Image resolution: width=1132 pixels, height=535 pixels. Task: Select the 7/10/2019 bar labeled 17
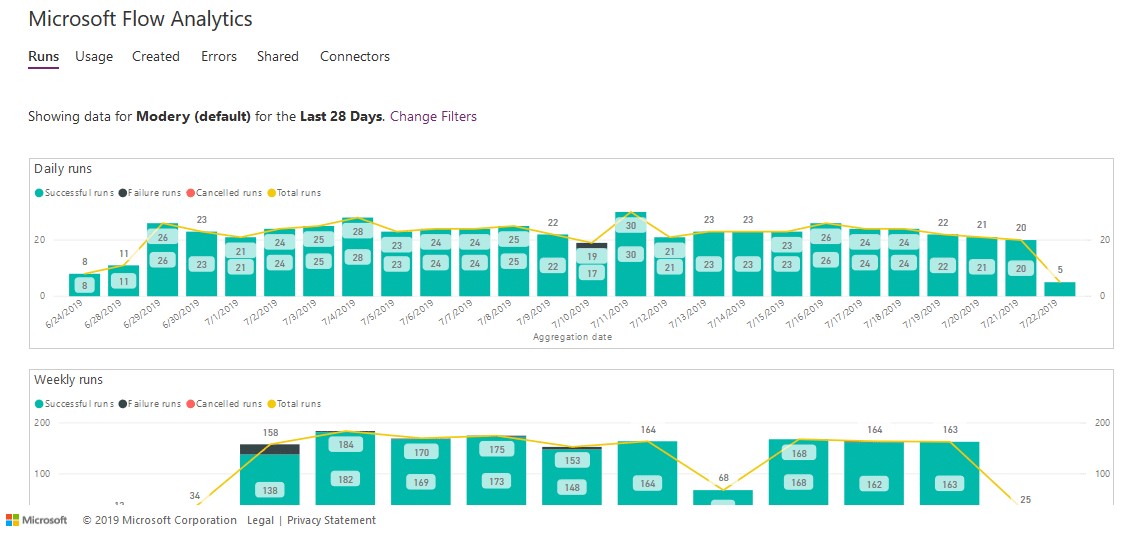click(x=591, y=273)
